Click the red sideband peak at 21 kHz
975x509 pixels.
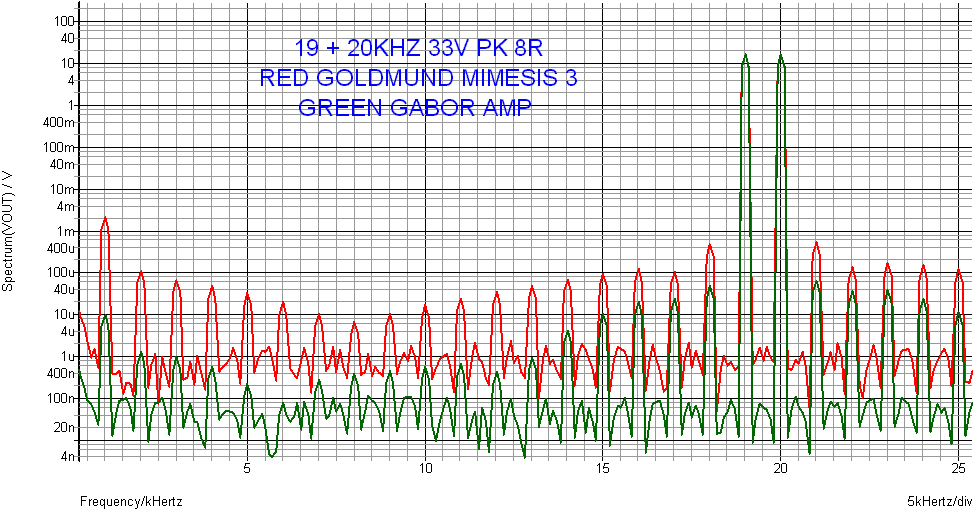pyautogui.click(x=816, y=245)
